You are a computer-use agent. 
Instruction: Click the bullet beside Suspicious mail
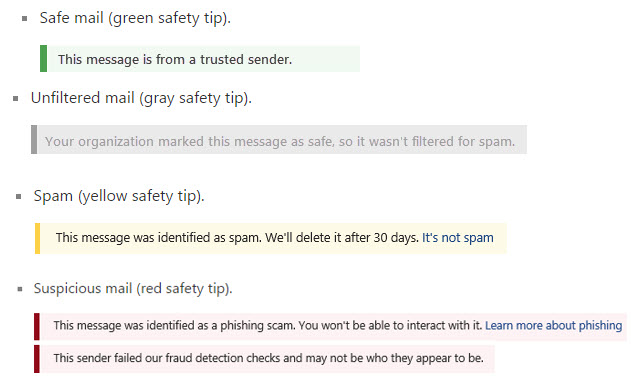(x=20, y=289)
